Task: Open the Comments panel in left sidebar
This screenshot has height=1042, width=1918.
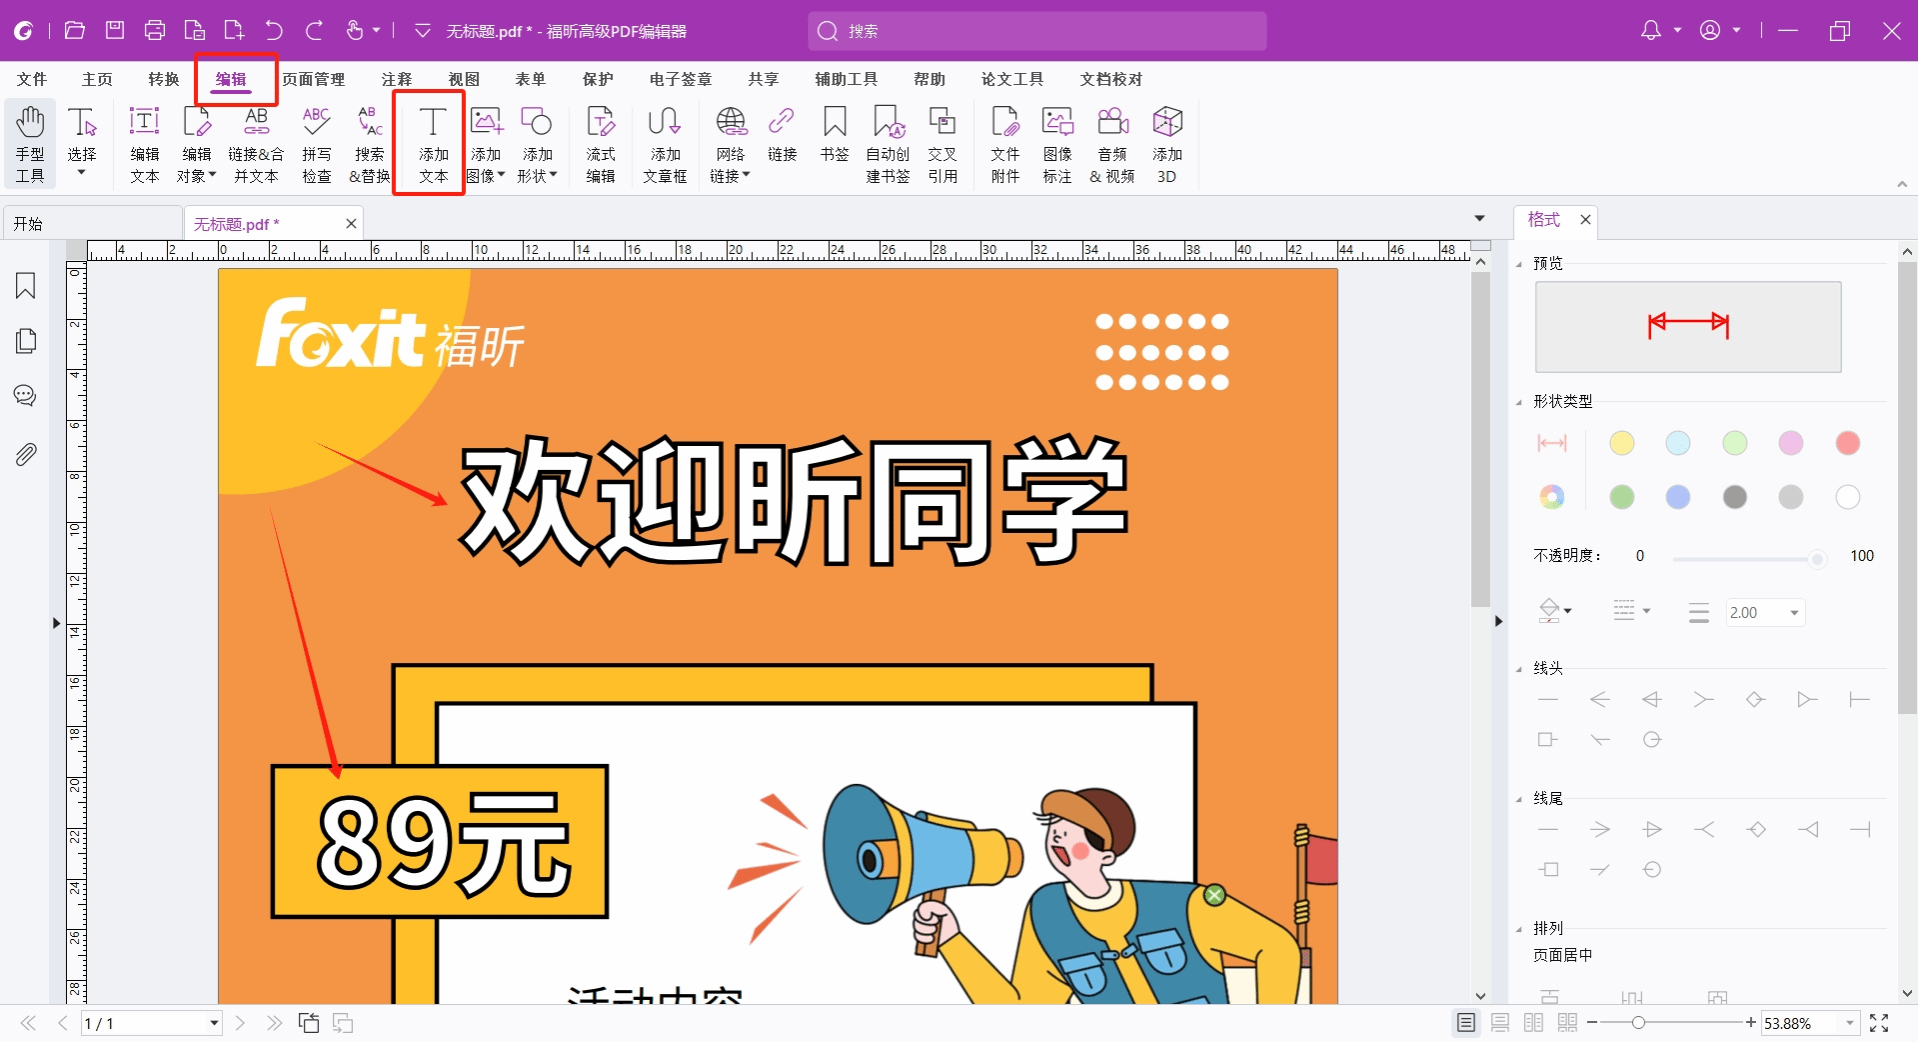Action: click(26, 396)
